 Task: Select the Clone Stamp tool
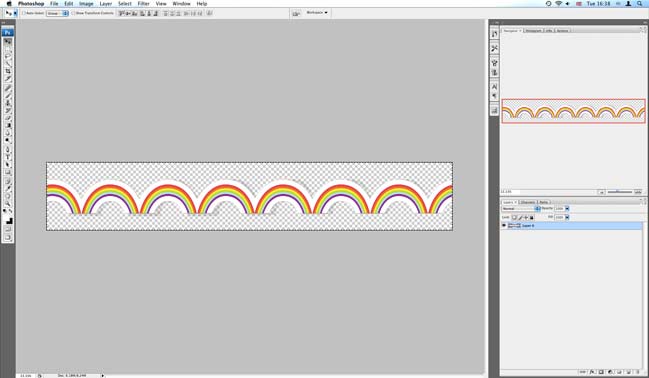(x=8, y=103)
